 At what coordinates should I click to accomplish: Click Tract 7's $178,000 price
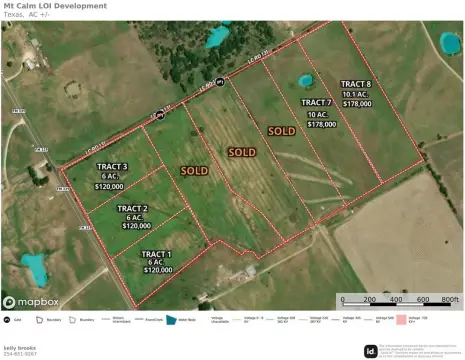pyautogui.click(x=322, y=125)
